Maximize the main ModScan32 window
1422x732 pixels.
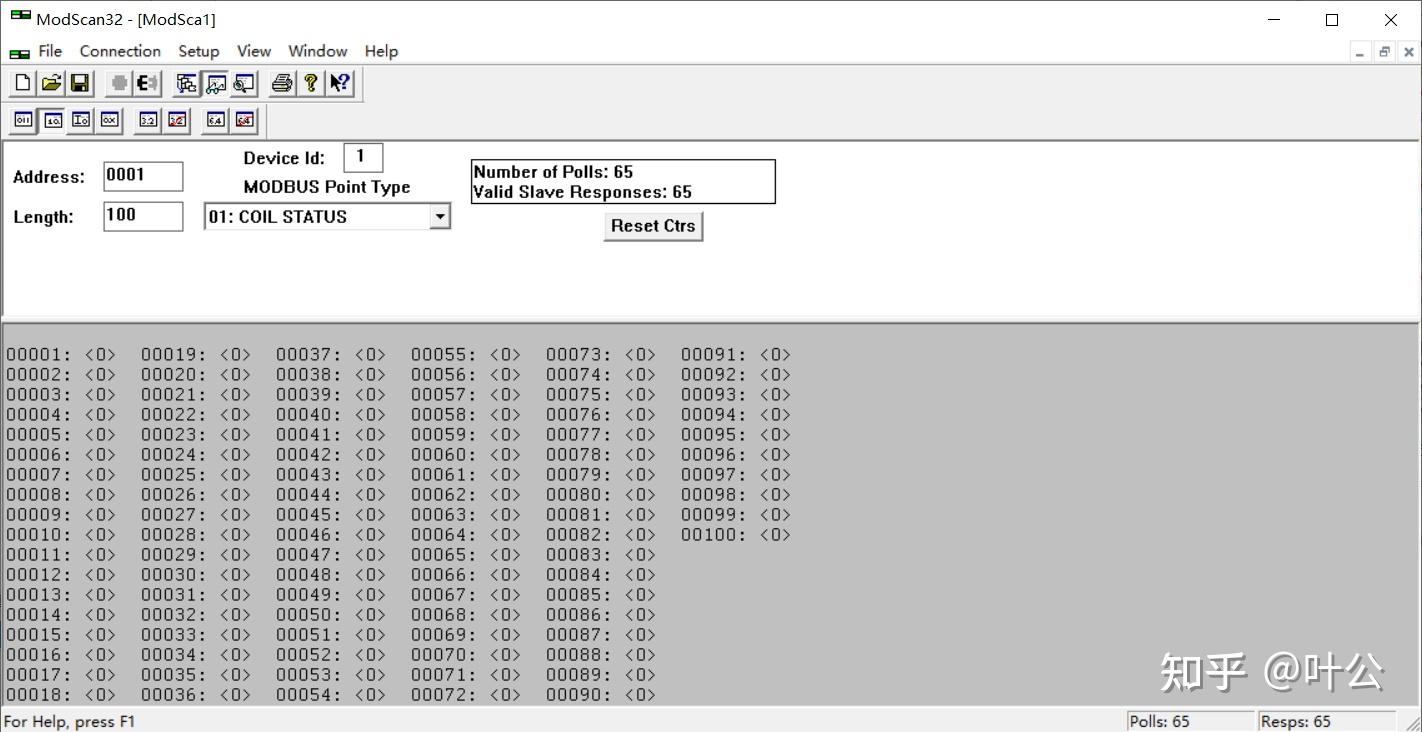pos(1332,20)
